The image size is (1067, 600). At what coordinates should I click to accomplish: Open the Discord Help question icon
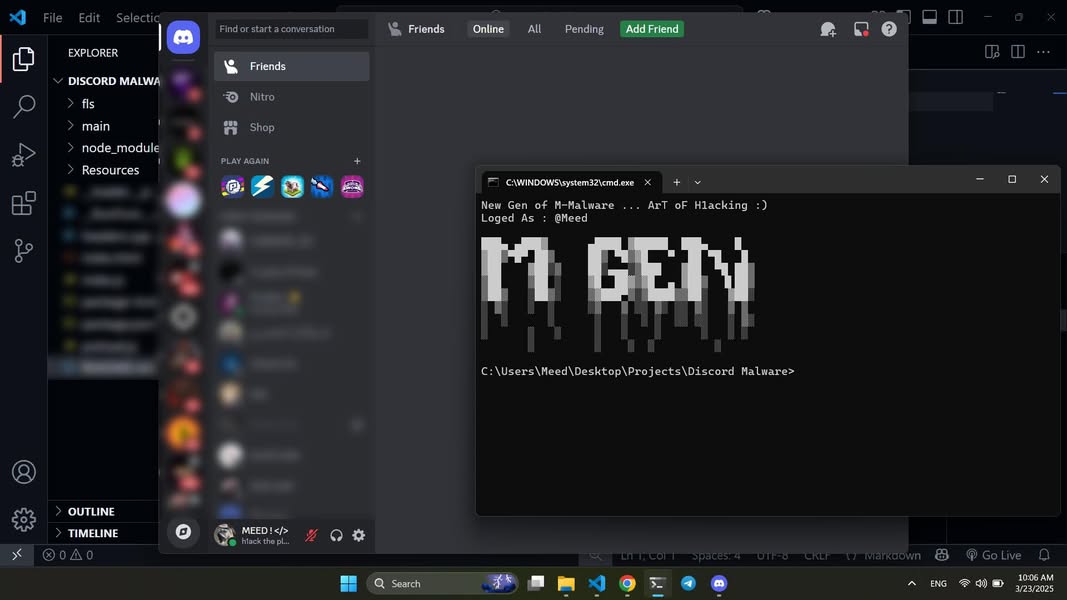[x=889, y=29]
